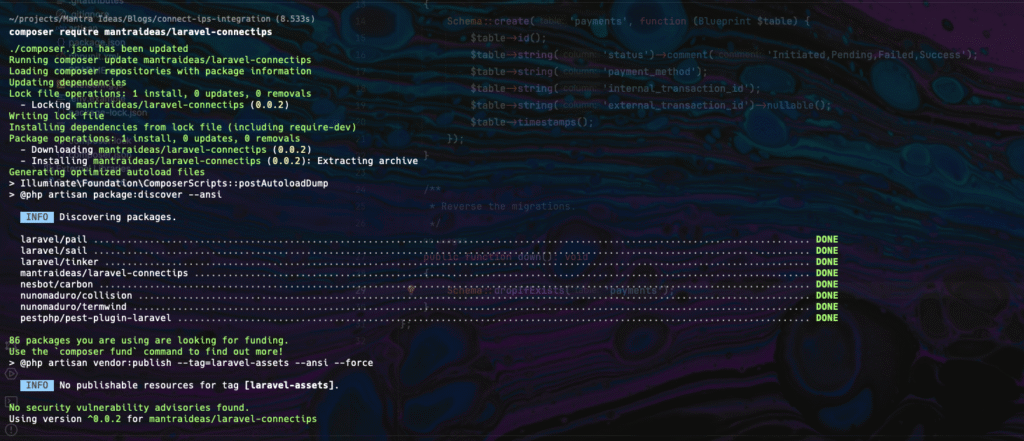Click the 'ComposerScripts::postAutoloadDump' line
Viewport: 1024px width, 441px height.
point(168,184)
